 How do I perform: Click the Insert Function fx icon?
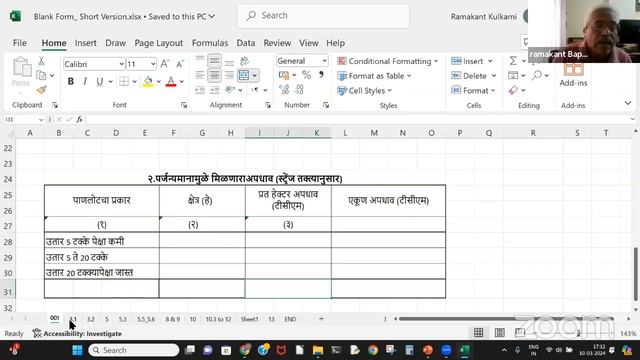click(80, 120)
